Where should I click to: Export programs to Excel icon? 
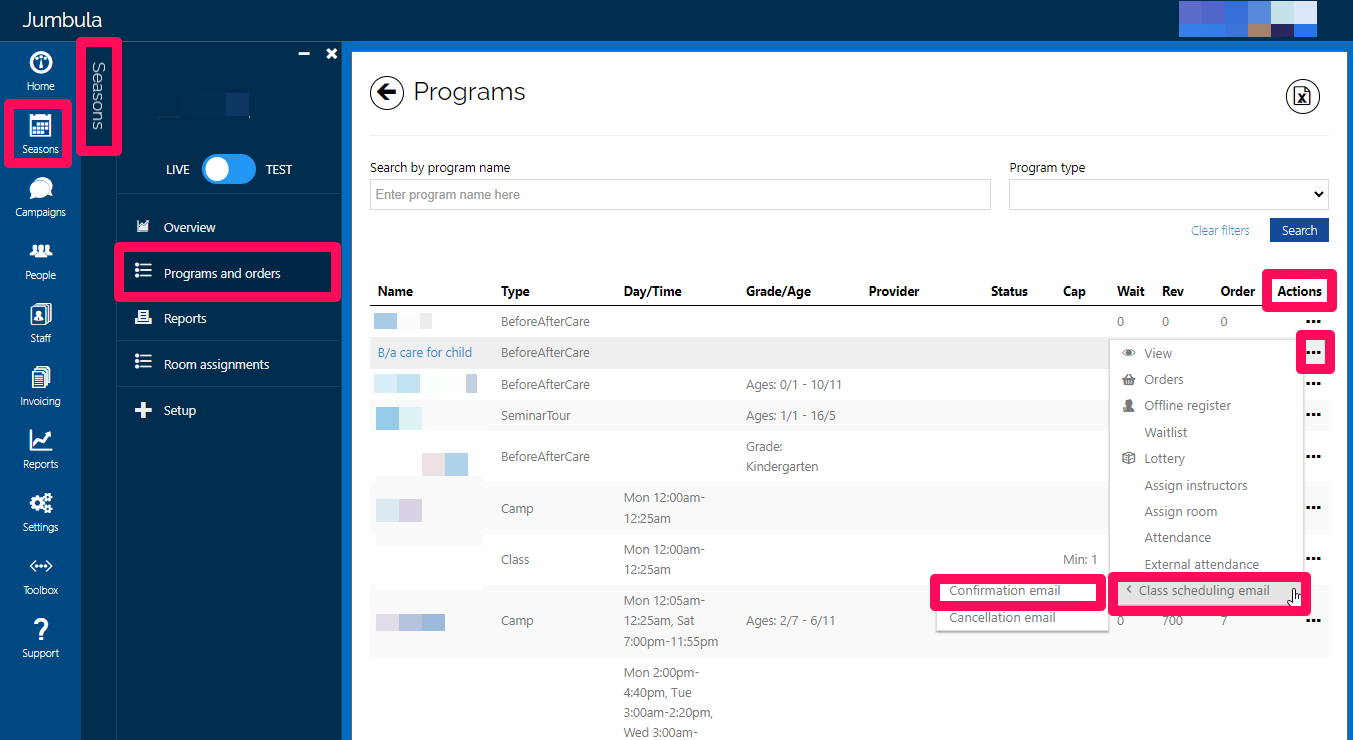[1302, 96]
